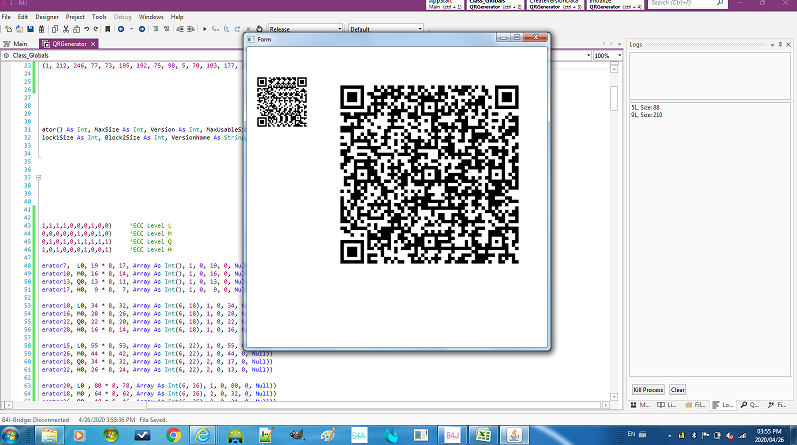Close the QRGenerator tab
The image size is (797, 445).
tap(93, 44)
